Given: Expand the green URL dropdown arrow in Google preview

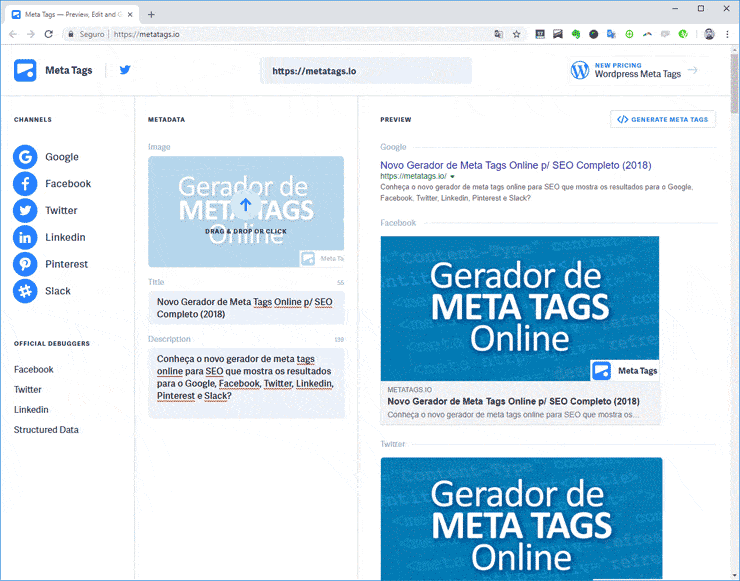Looking at the screenshot, I should point(452,177).
